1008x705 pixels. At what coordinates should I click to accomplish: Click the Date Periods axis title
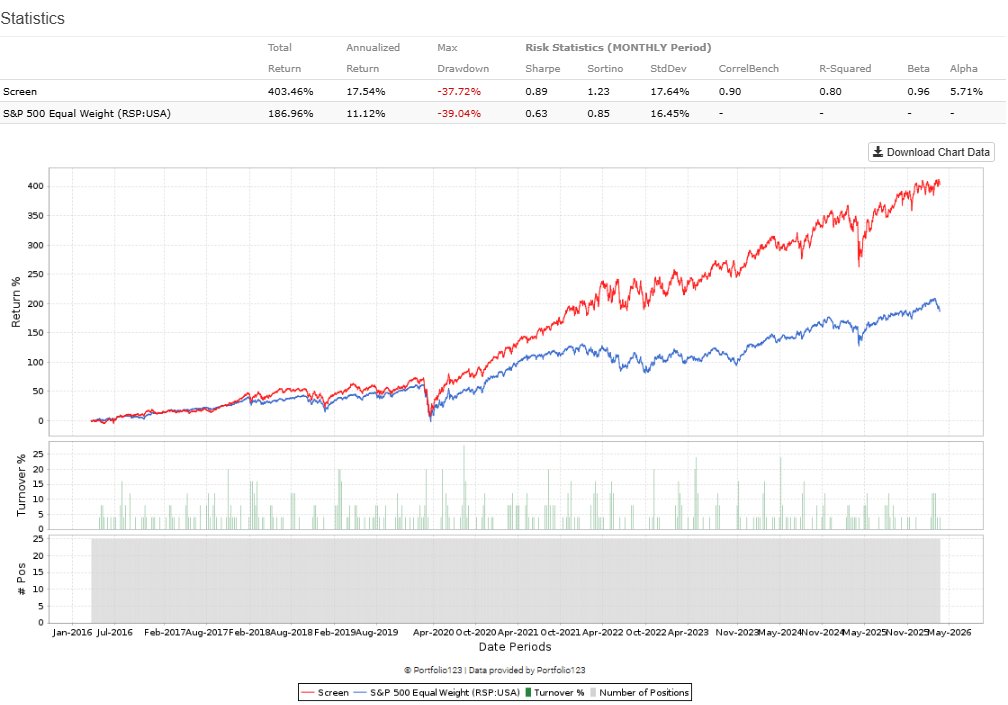515,647
